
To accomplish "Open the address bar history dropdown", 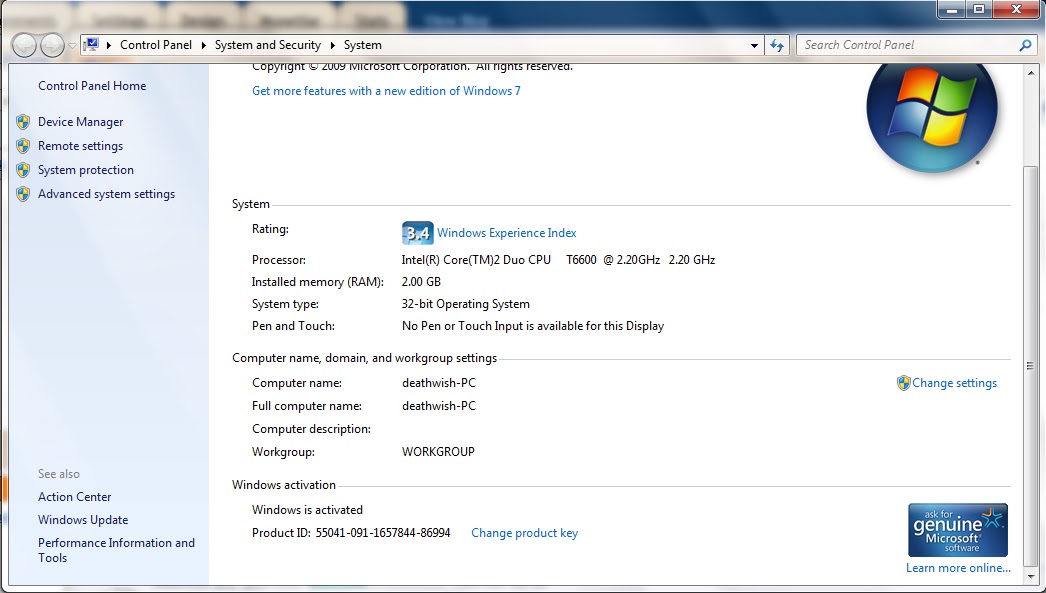I will coord(754,45).
